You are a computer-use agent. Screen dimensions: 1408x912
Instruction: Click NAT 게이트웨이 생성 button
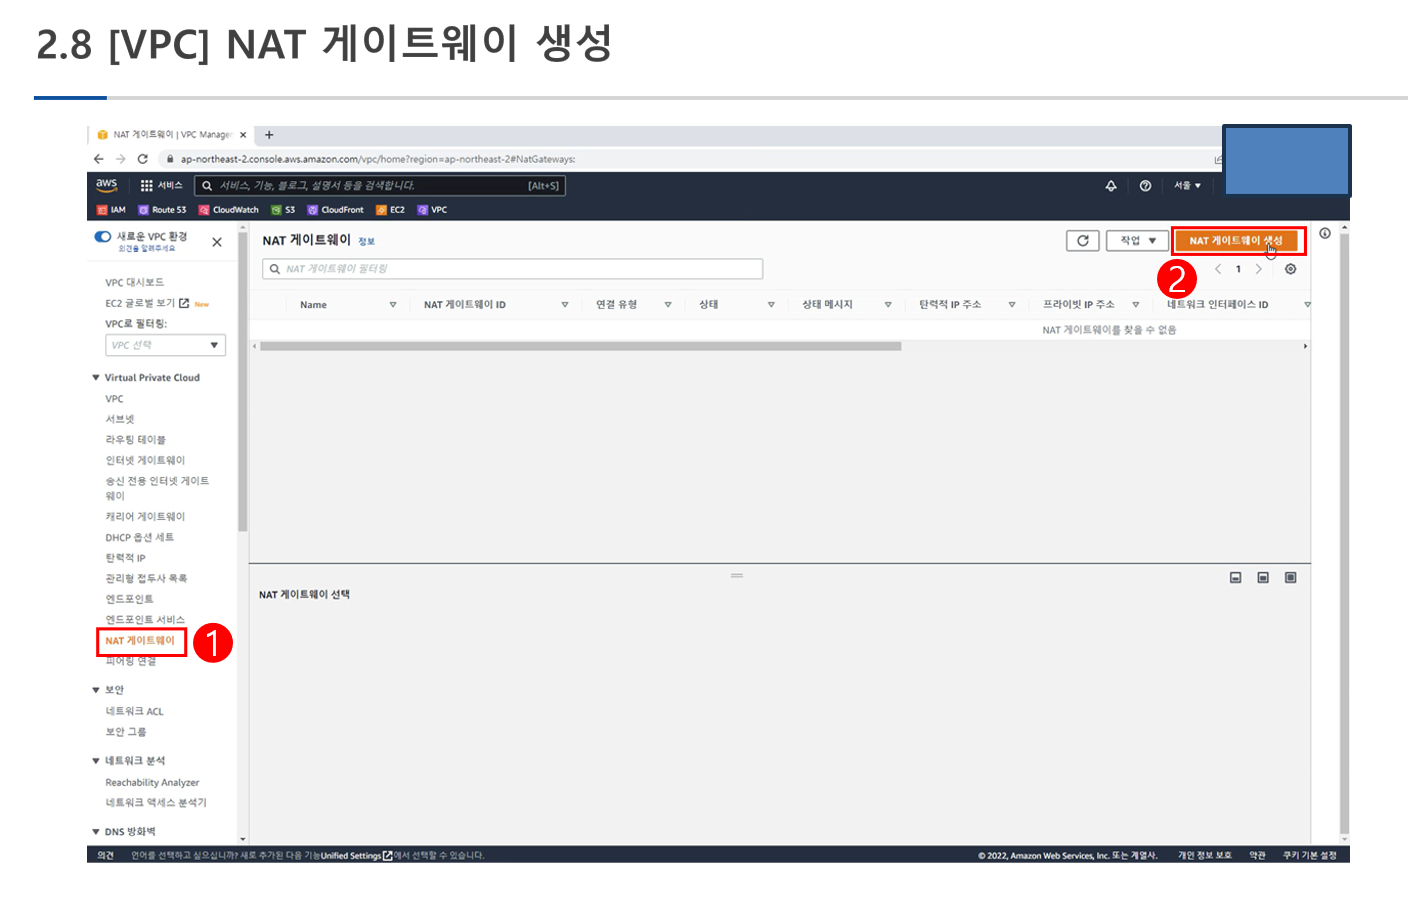pos(1236,241)
